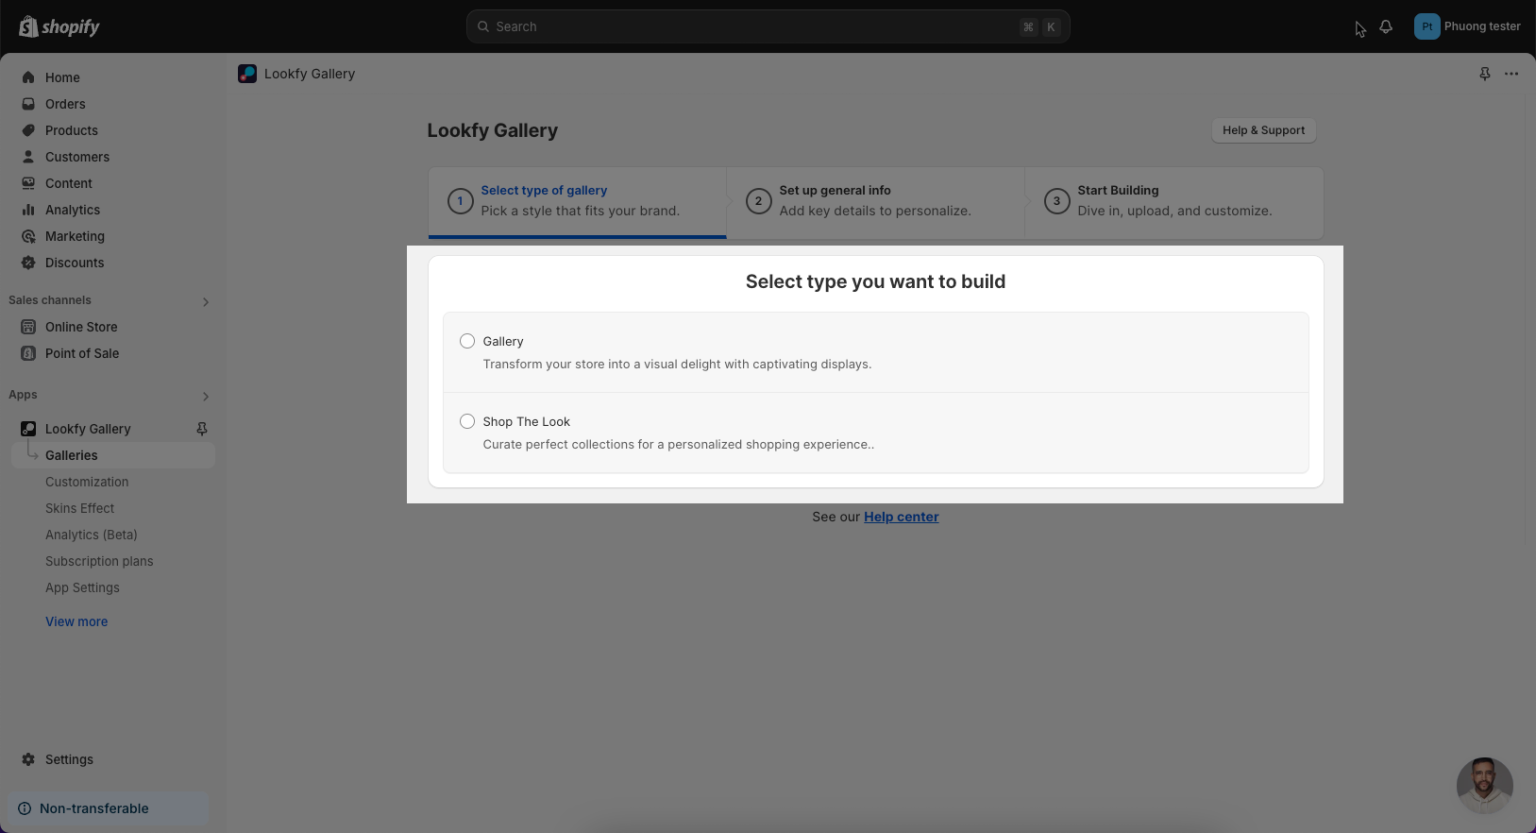
Task: Choose the Shop The Look option
Action: click(x=467, y=421)
